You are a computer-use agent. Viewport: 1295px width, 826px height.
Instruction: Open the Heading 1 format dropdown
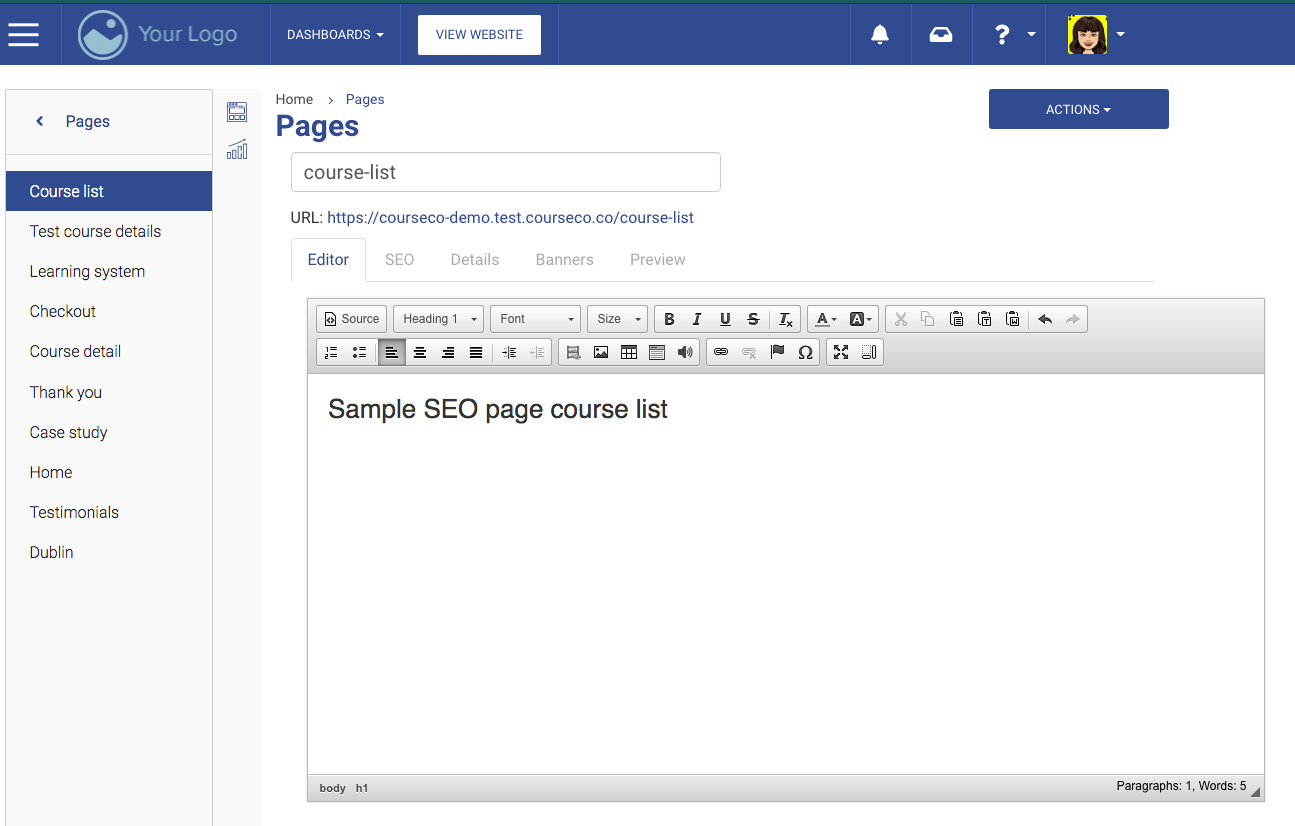439,319
